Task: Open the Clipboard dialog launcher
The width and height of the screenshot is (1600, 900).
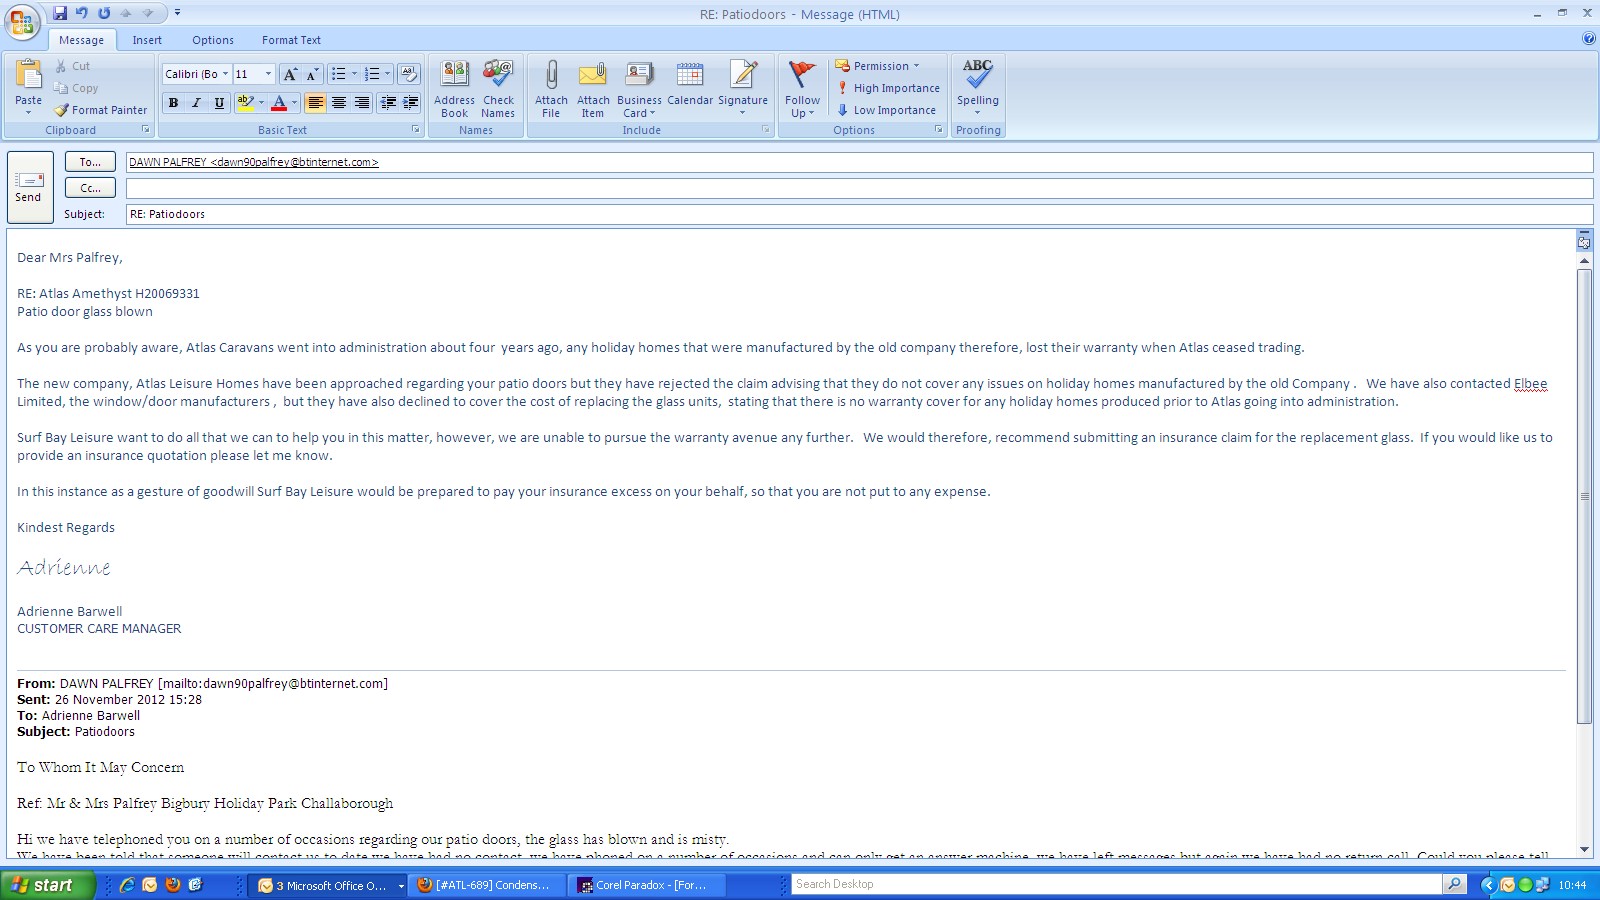Action: pos(146,130)
